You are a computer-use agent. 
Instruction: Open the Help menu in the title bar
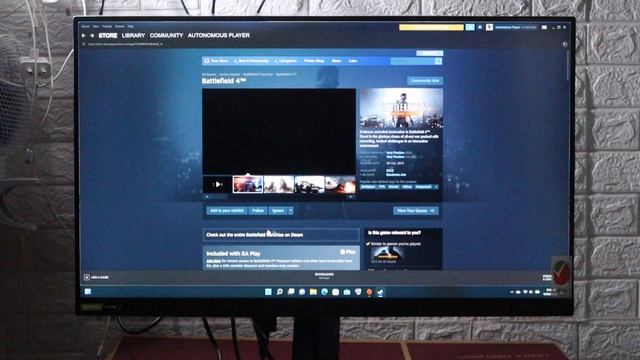pos(131,27)
